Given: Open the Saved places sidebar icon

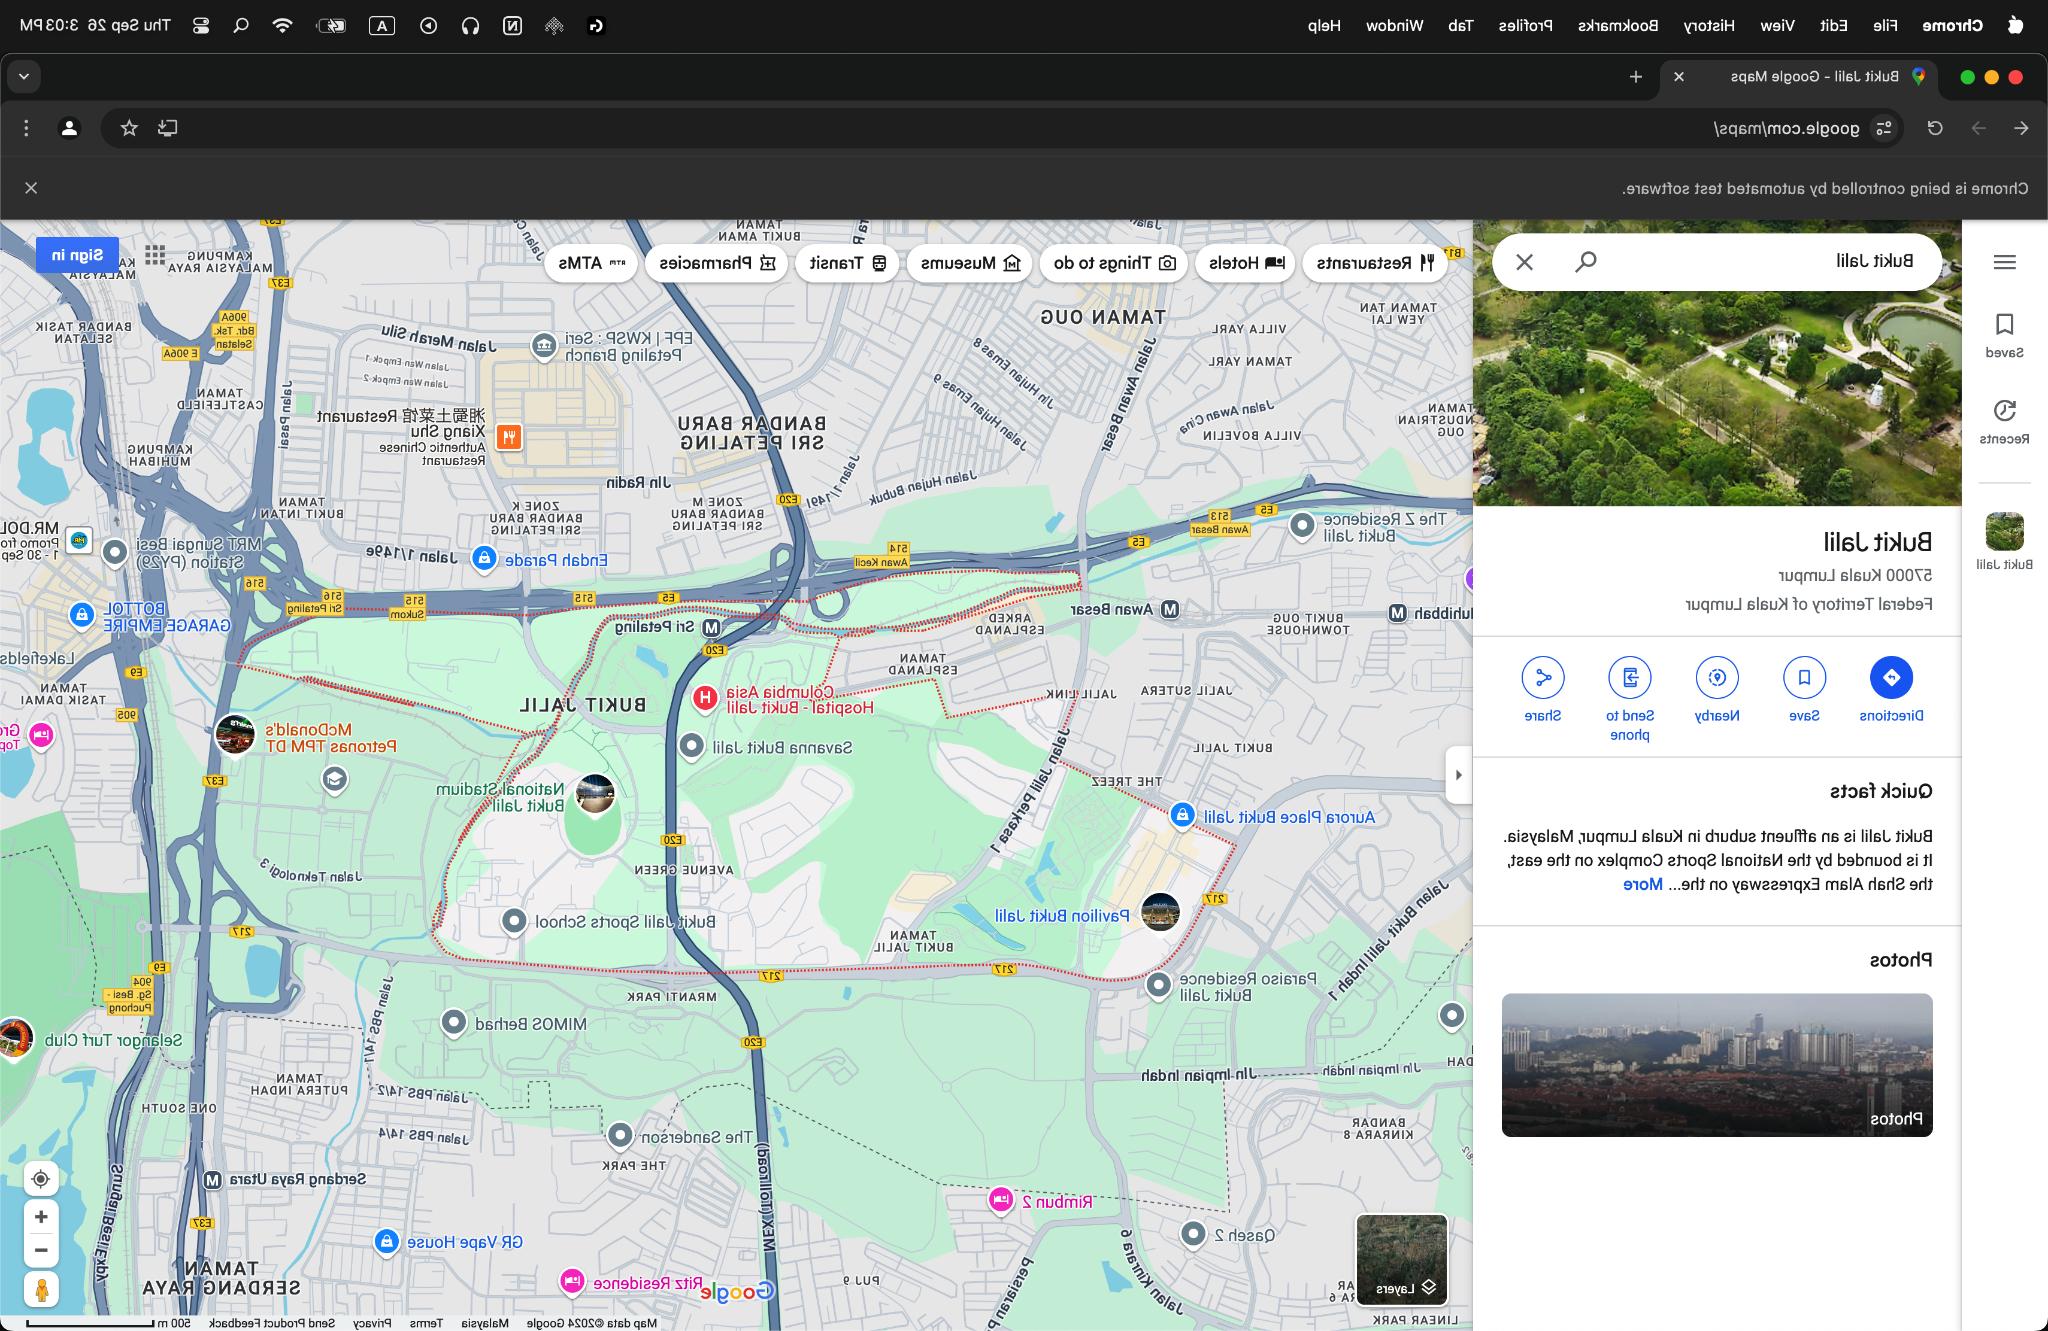Looking at the screenshot, I should coord(2004,335).
